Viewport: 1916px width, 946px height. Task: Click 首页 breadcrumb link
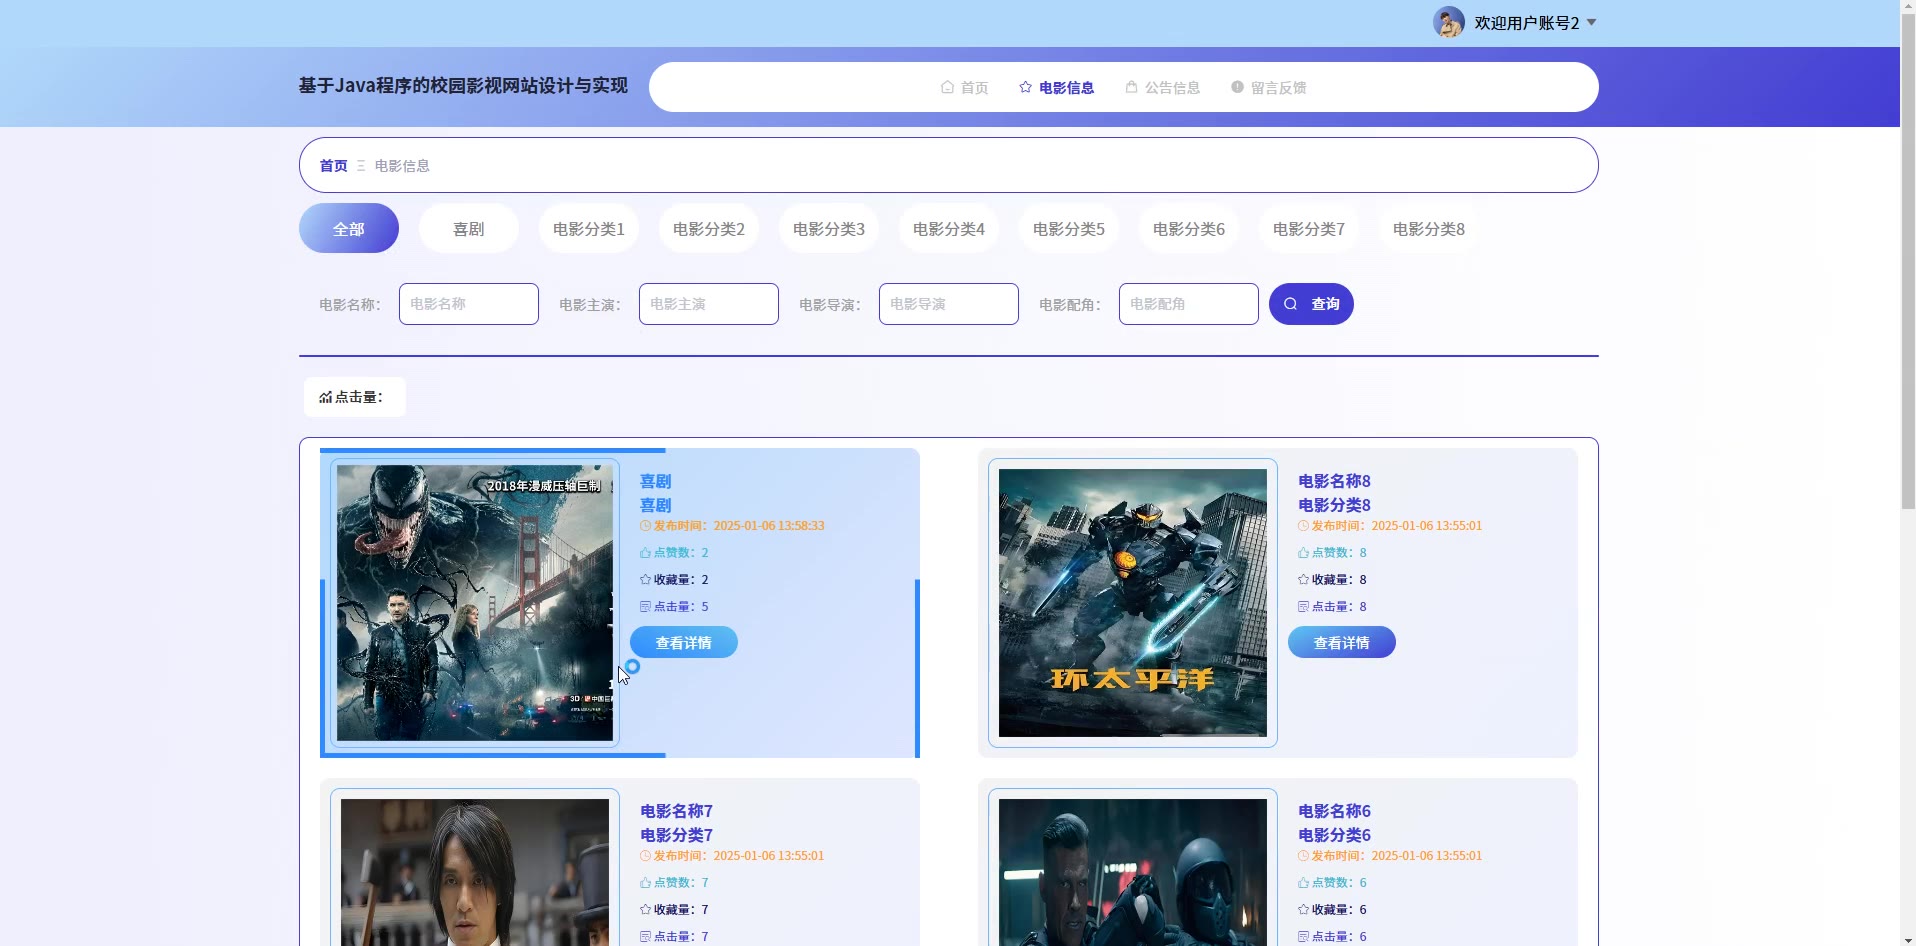click(x=333, y=166)
